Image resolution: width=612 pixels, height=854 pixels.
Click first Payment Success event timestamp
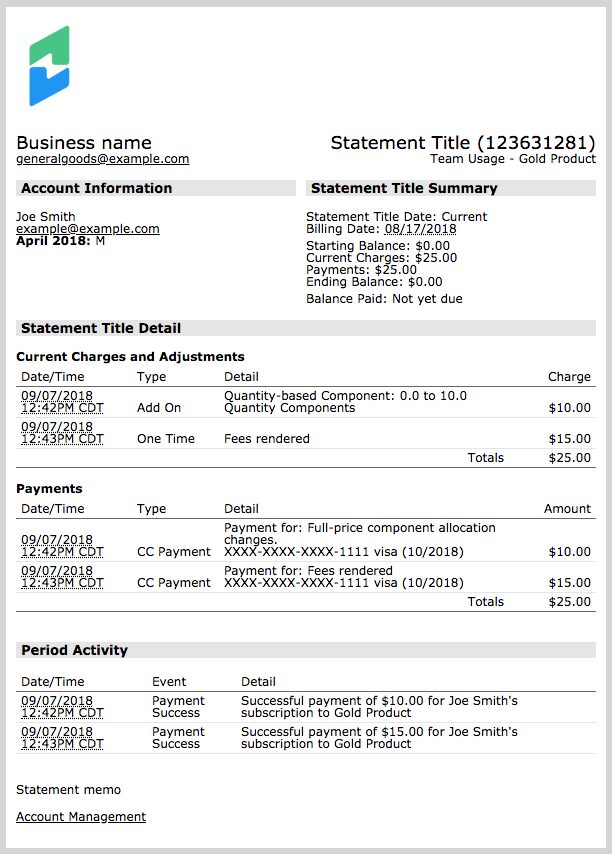tap(62, 707)
